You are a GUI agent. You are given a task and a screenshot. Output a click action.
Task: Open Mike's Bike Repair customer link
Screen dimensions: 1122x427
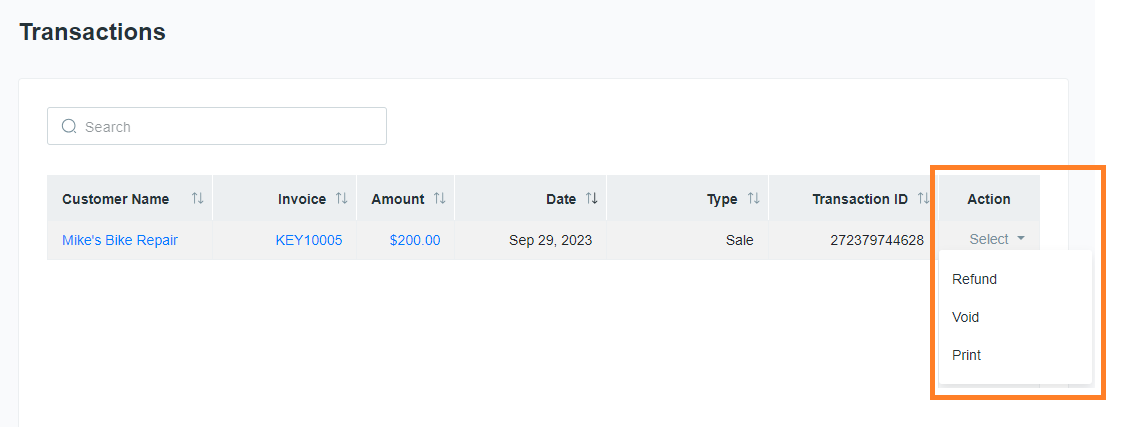click(119, 240)
